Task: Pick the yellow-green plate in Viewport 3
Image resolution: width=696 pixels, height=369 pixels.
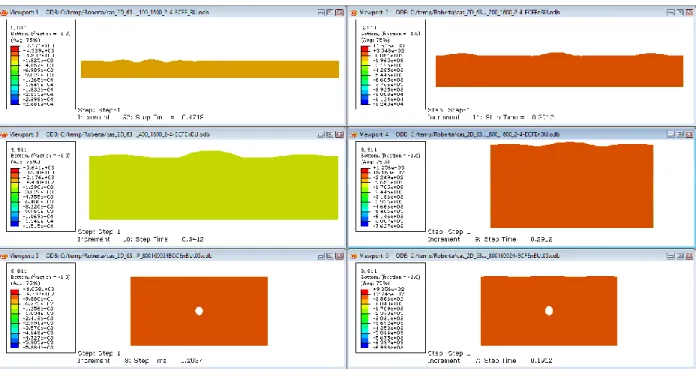Action: (214, 186)
